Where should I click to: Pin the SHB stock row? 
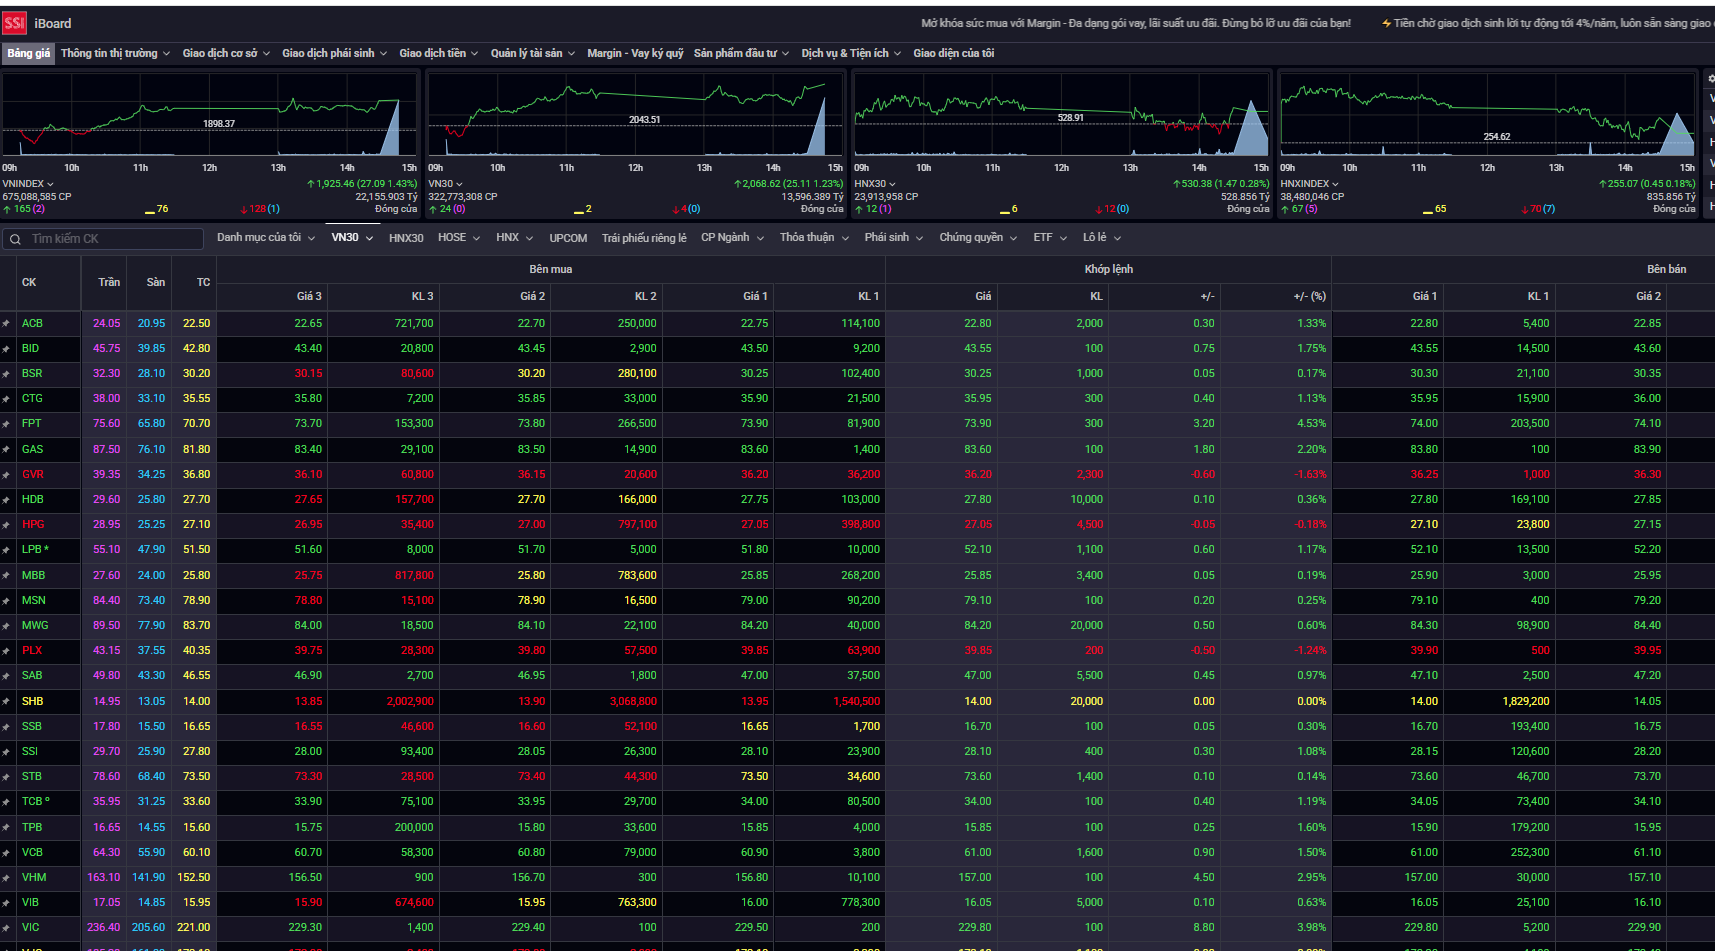click(x=6, y=702)
